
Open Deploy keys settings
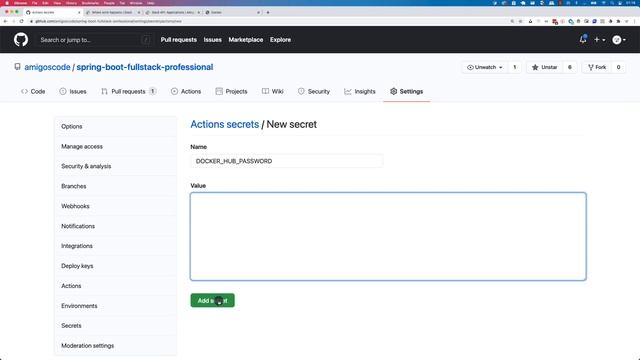(116, 266)
